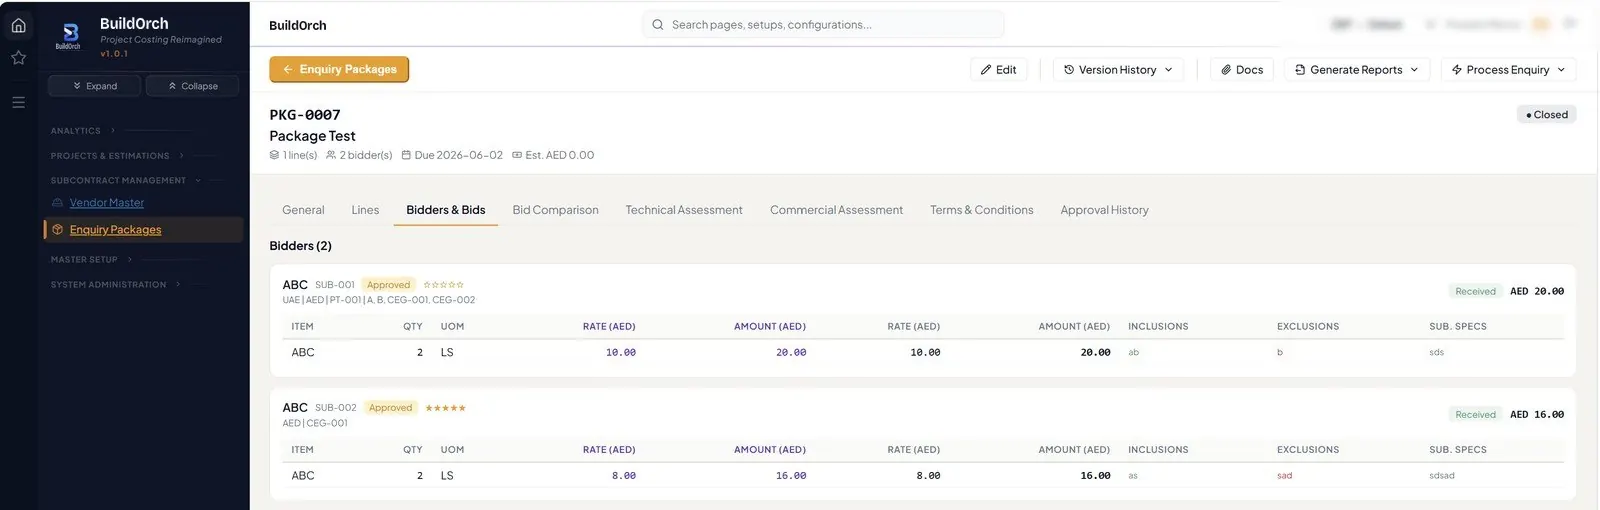Open the Approval History tab
The height and width of the screenshot is (510, 1600).
pyautogui.click(x=1104, y=210)
